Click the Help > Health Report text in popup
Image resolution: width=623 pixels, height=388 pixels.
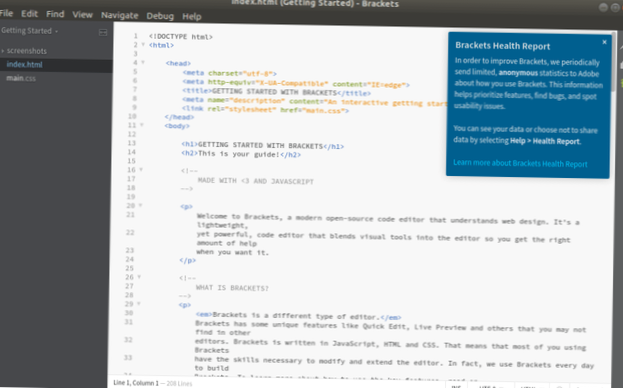pyautogui.click(x=545, y=141)
